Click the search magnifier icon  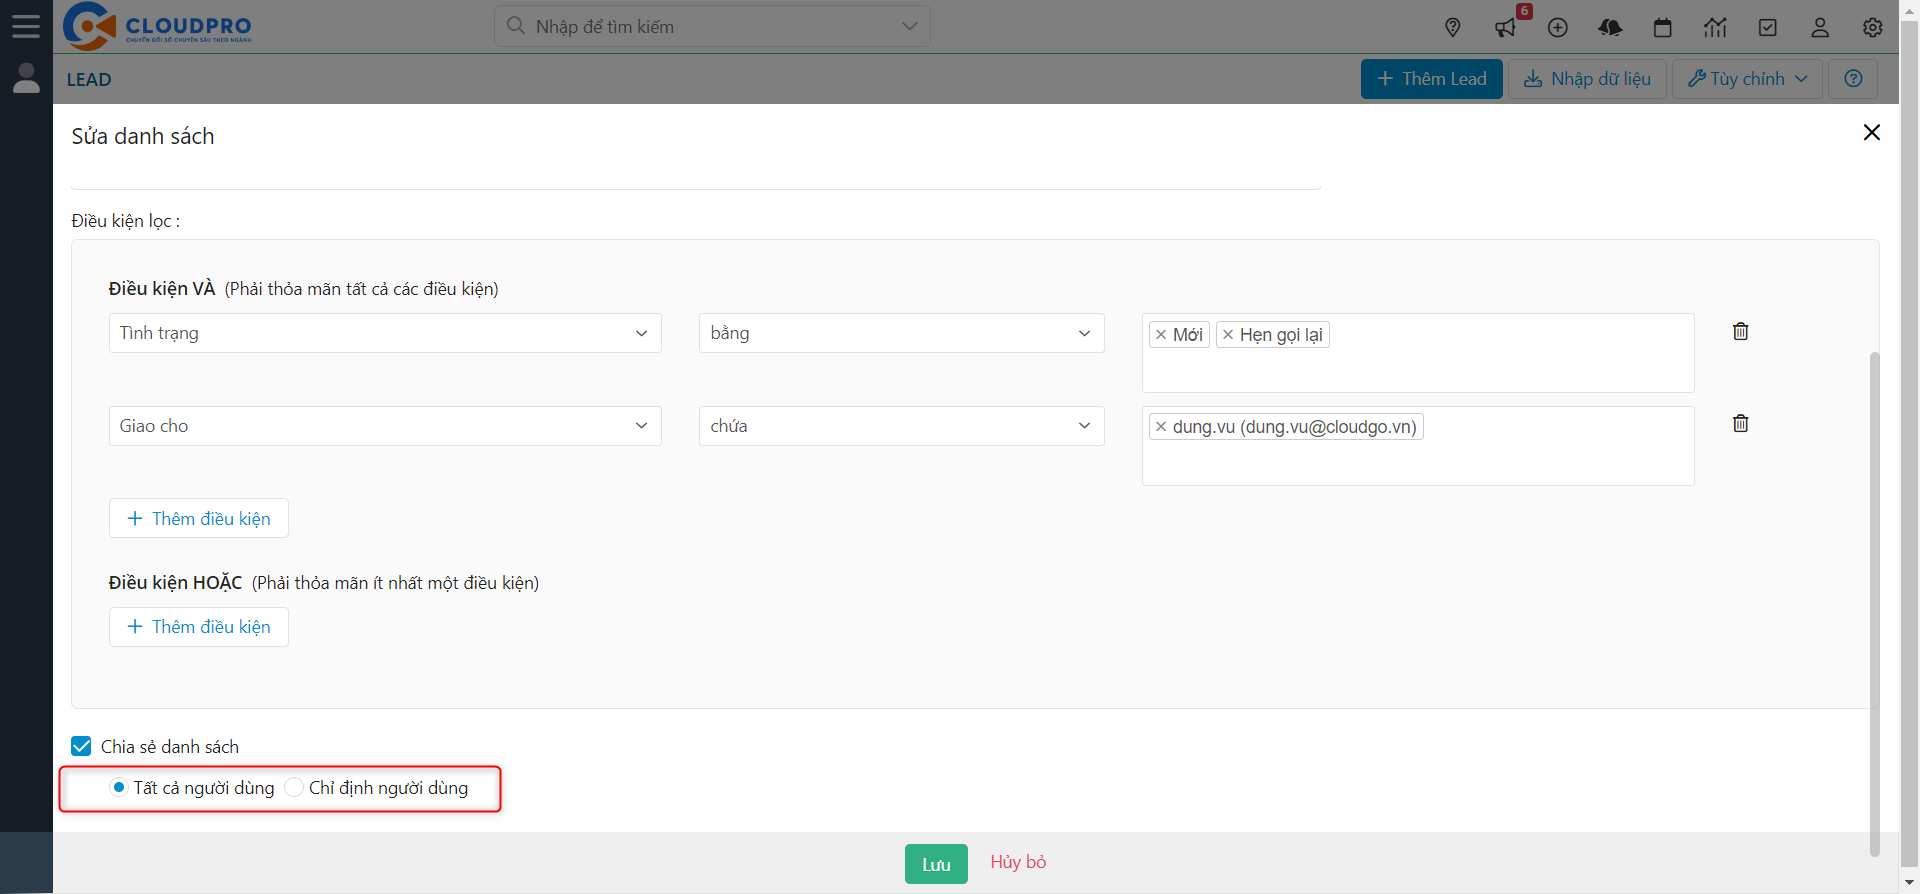click(516, 26)
